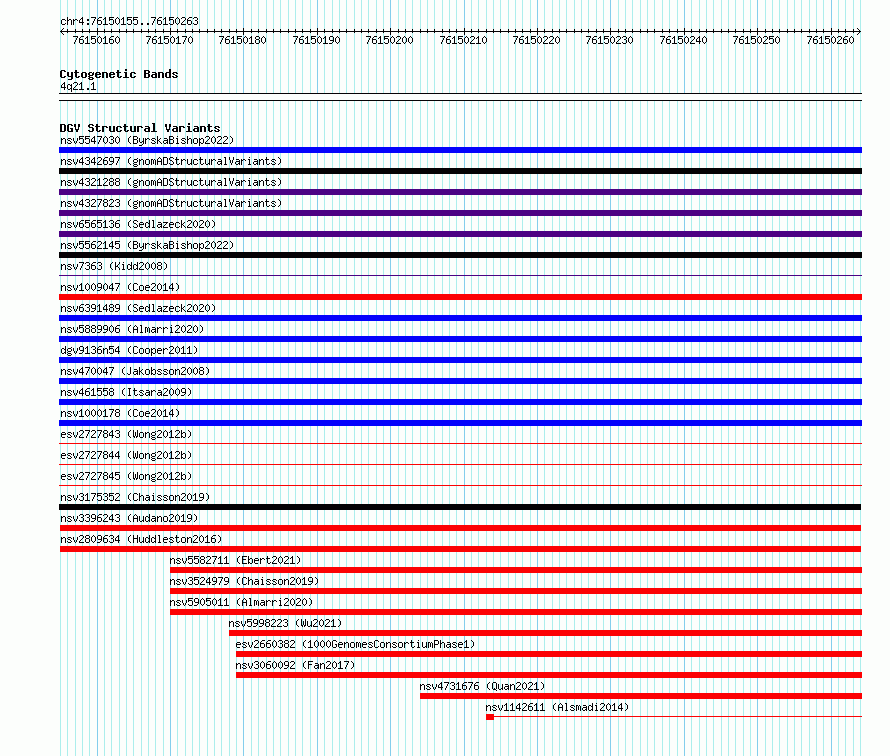Open nsv5562145 (ByrskaBishop2022) label
This screenshot has height=756, width=890.
(x=147, y=245)
